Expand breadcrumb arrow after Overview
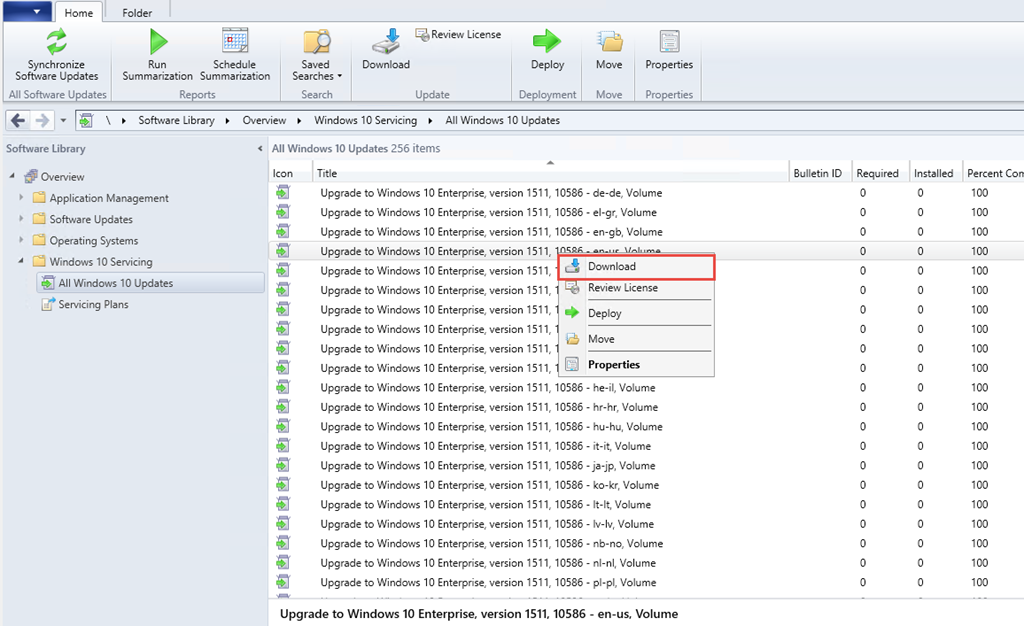 (x=298, y=120)
